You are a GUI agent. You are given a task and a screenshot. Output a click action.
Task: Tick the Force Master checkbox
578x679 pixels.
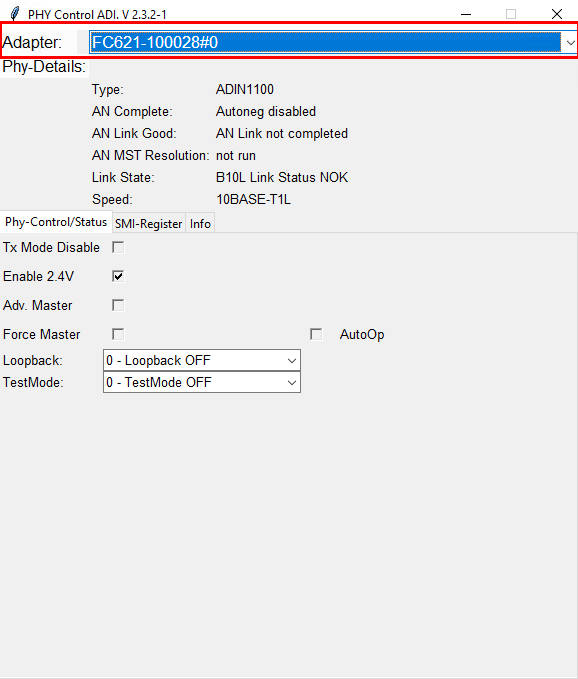(x=118, y=334)
